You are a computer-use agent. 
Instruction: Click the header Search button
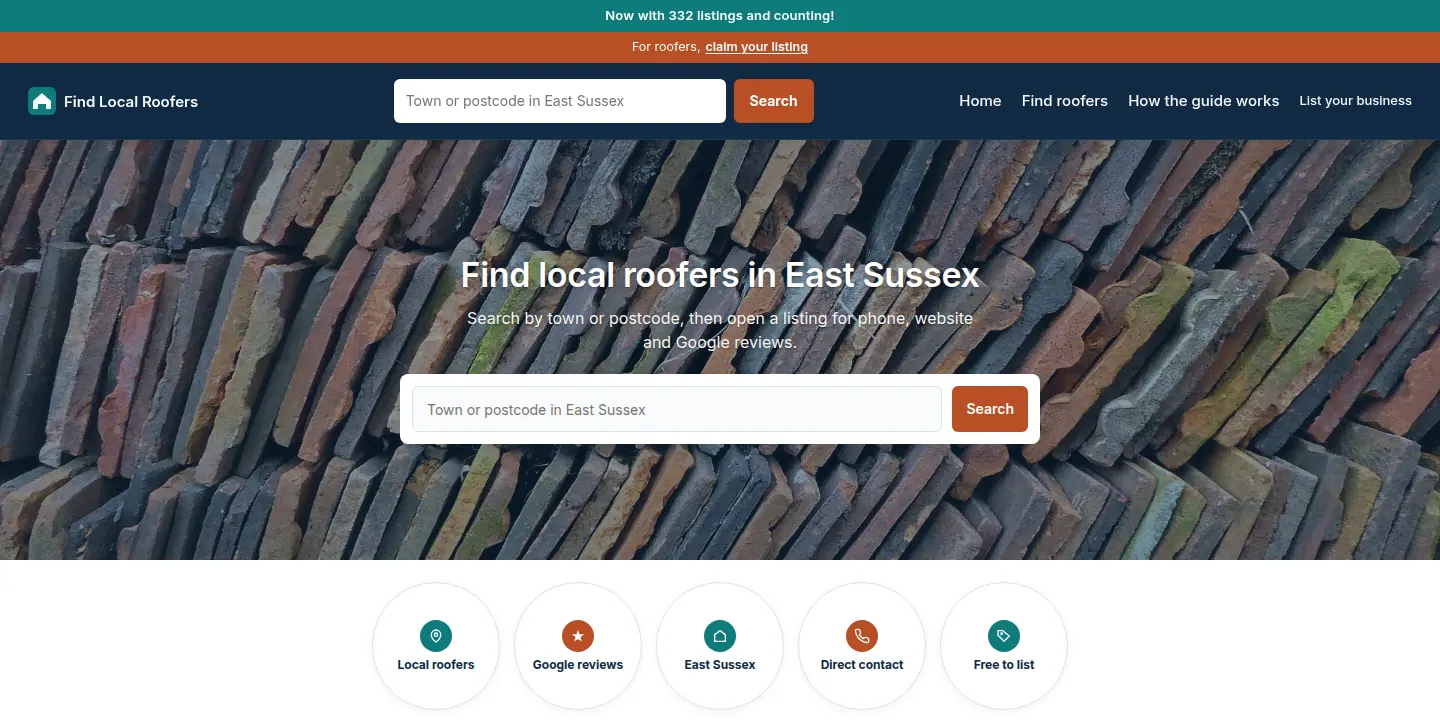774,101
